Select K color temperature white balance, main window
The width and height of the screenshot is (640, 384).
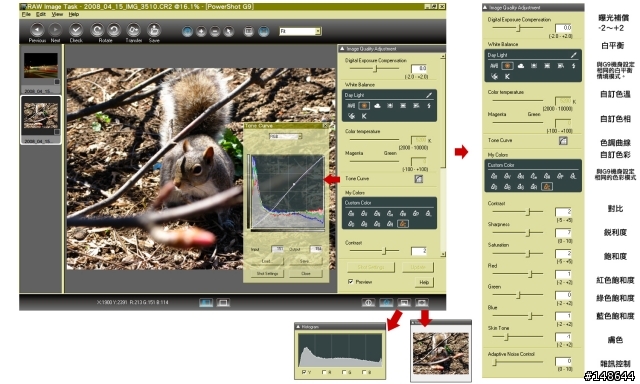tap(364, 116)
